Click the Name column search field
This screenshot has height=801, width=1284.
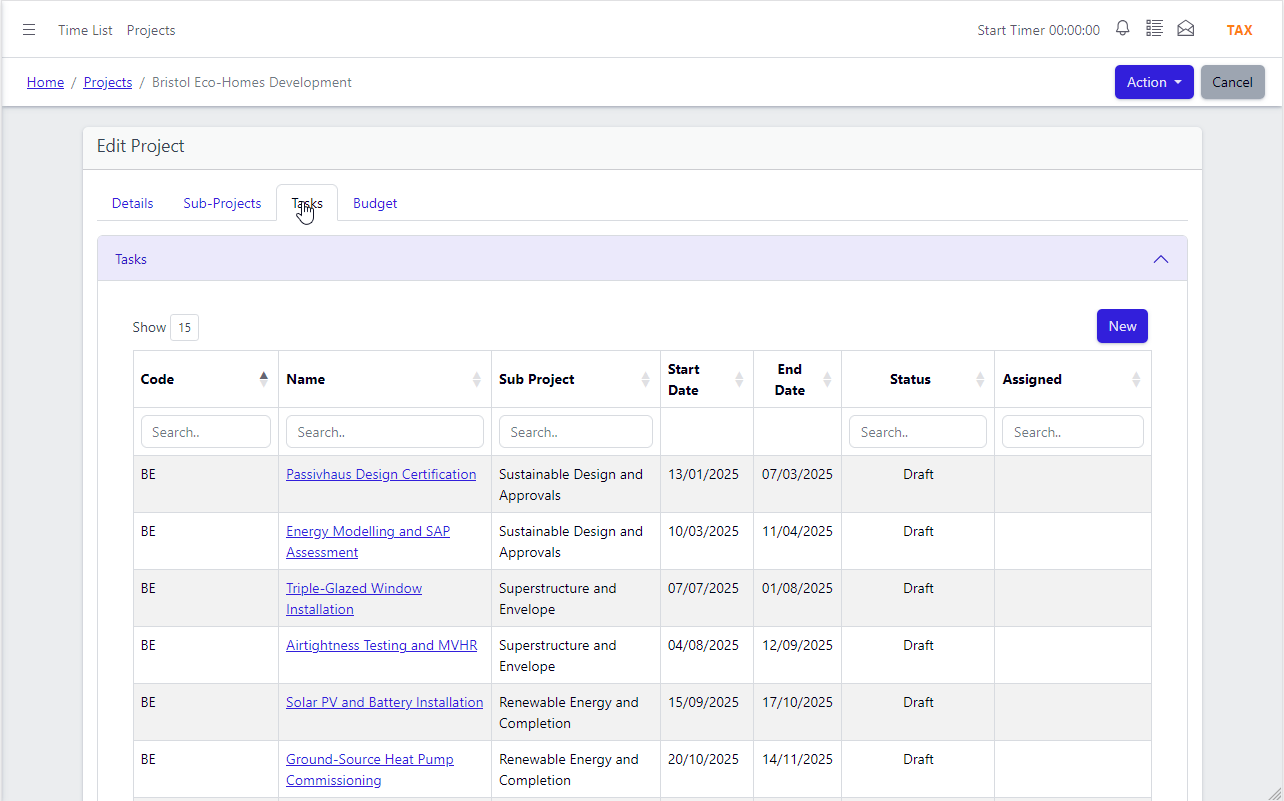click(385, 432)
